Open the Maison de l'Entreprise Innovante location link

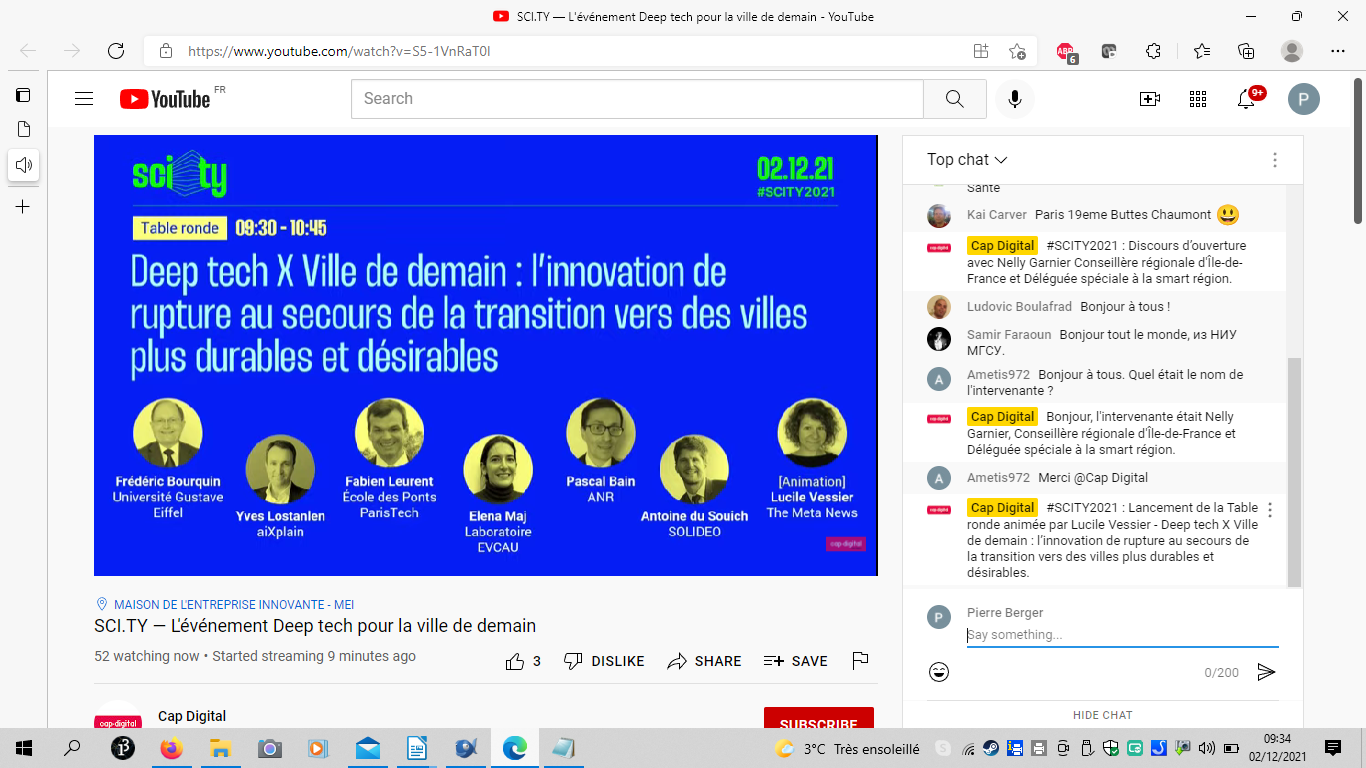[233, 605]
